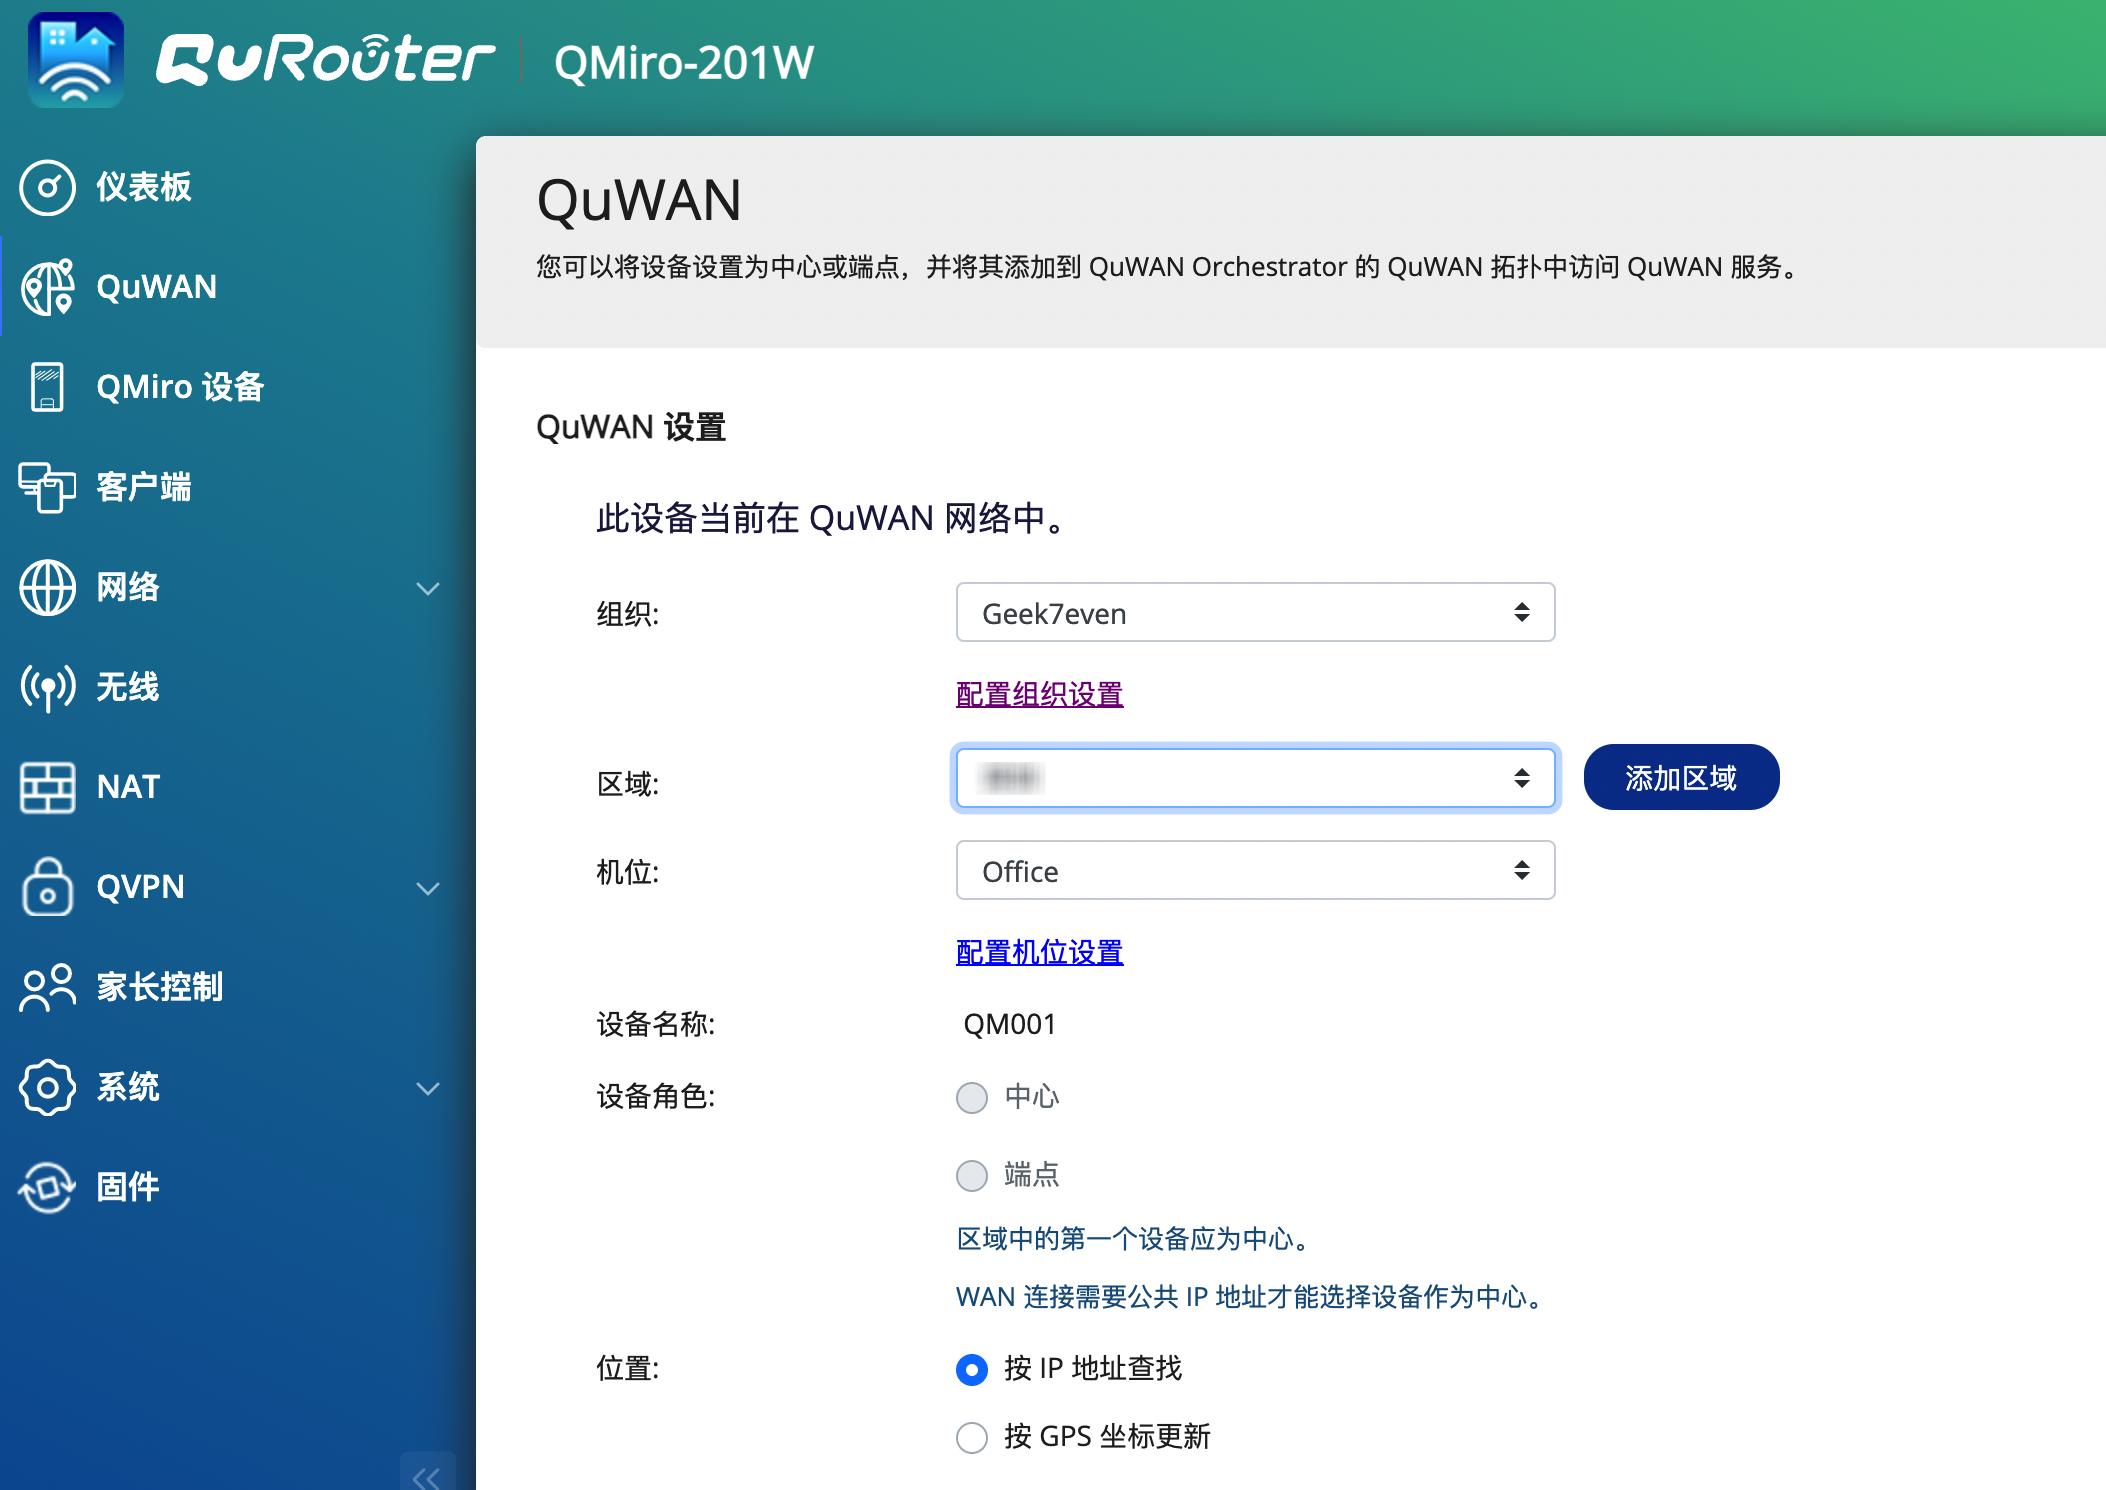Select the QuWAN sidebar icon
Image resolution: width=2106 pixels, height=1490 pixels.
coord(50,288)
